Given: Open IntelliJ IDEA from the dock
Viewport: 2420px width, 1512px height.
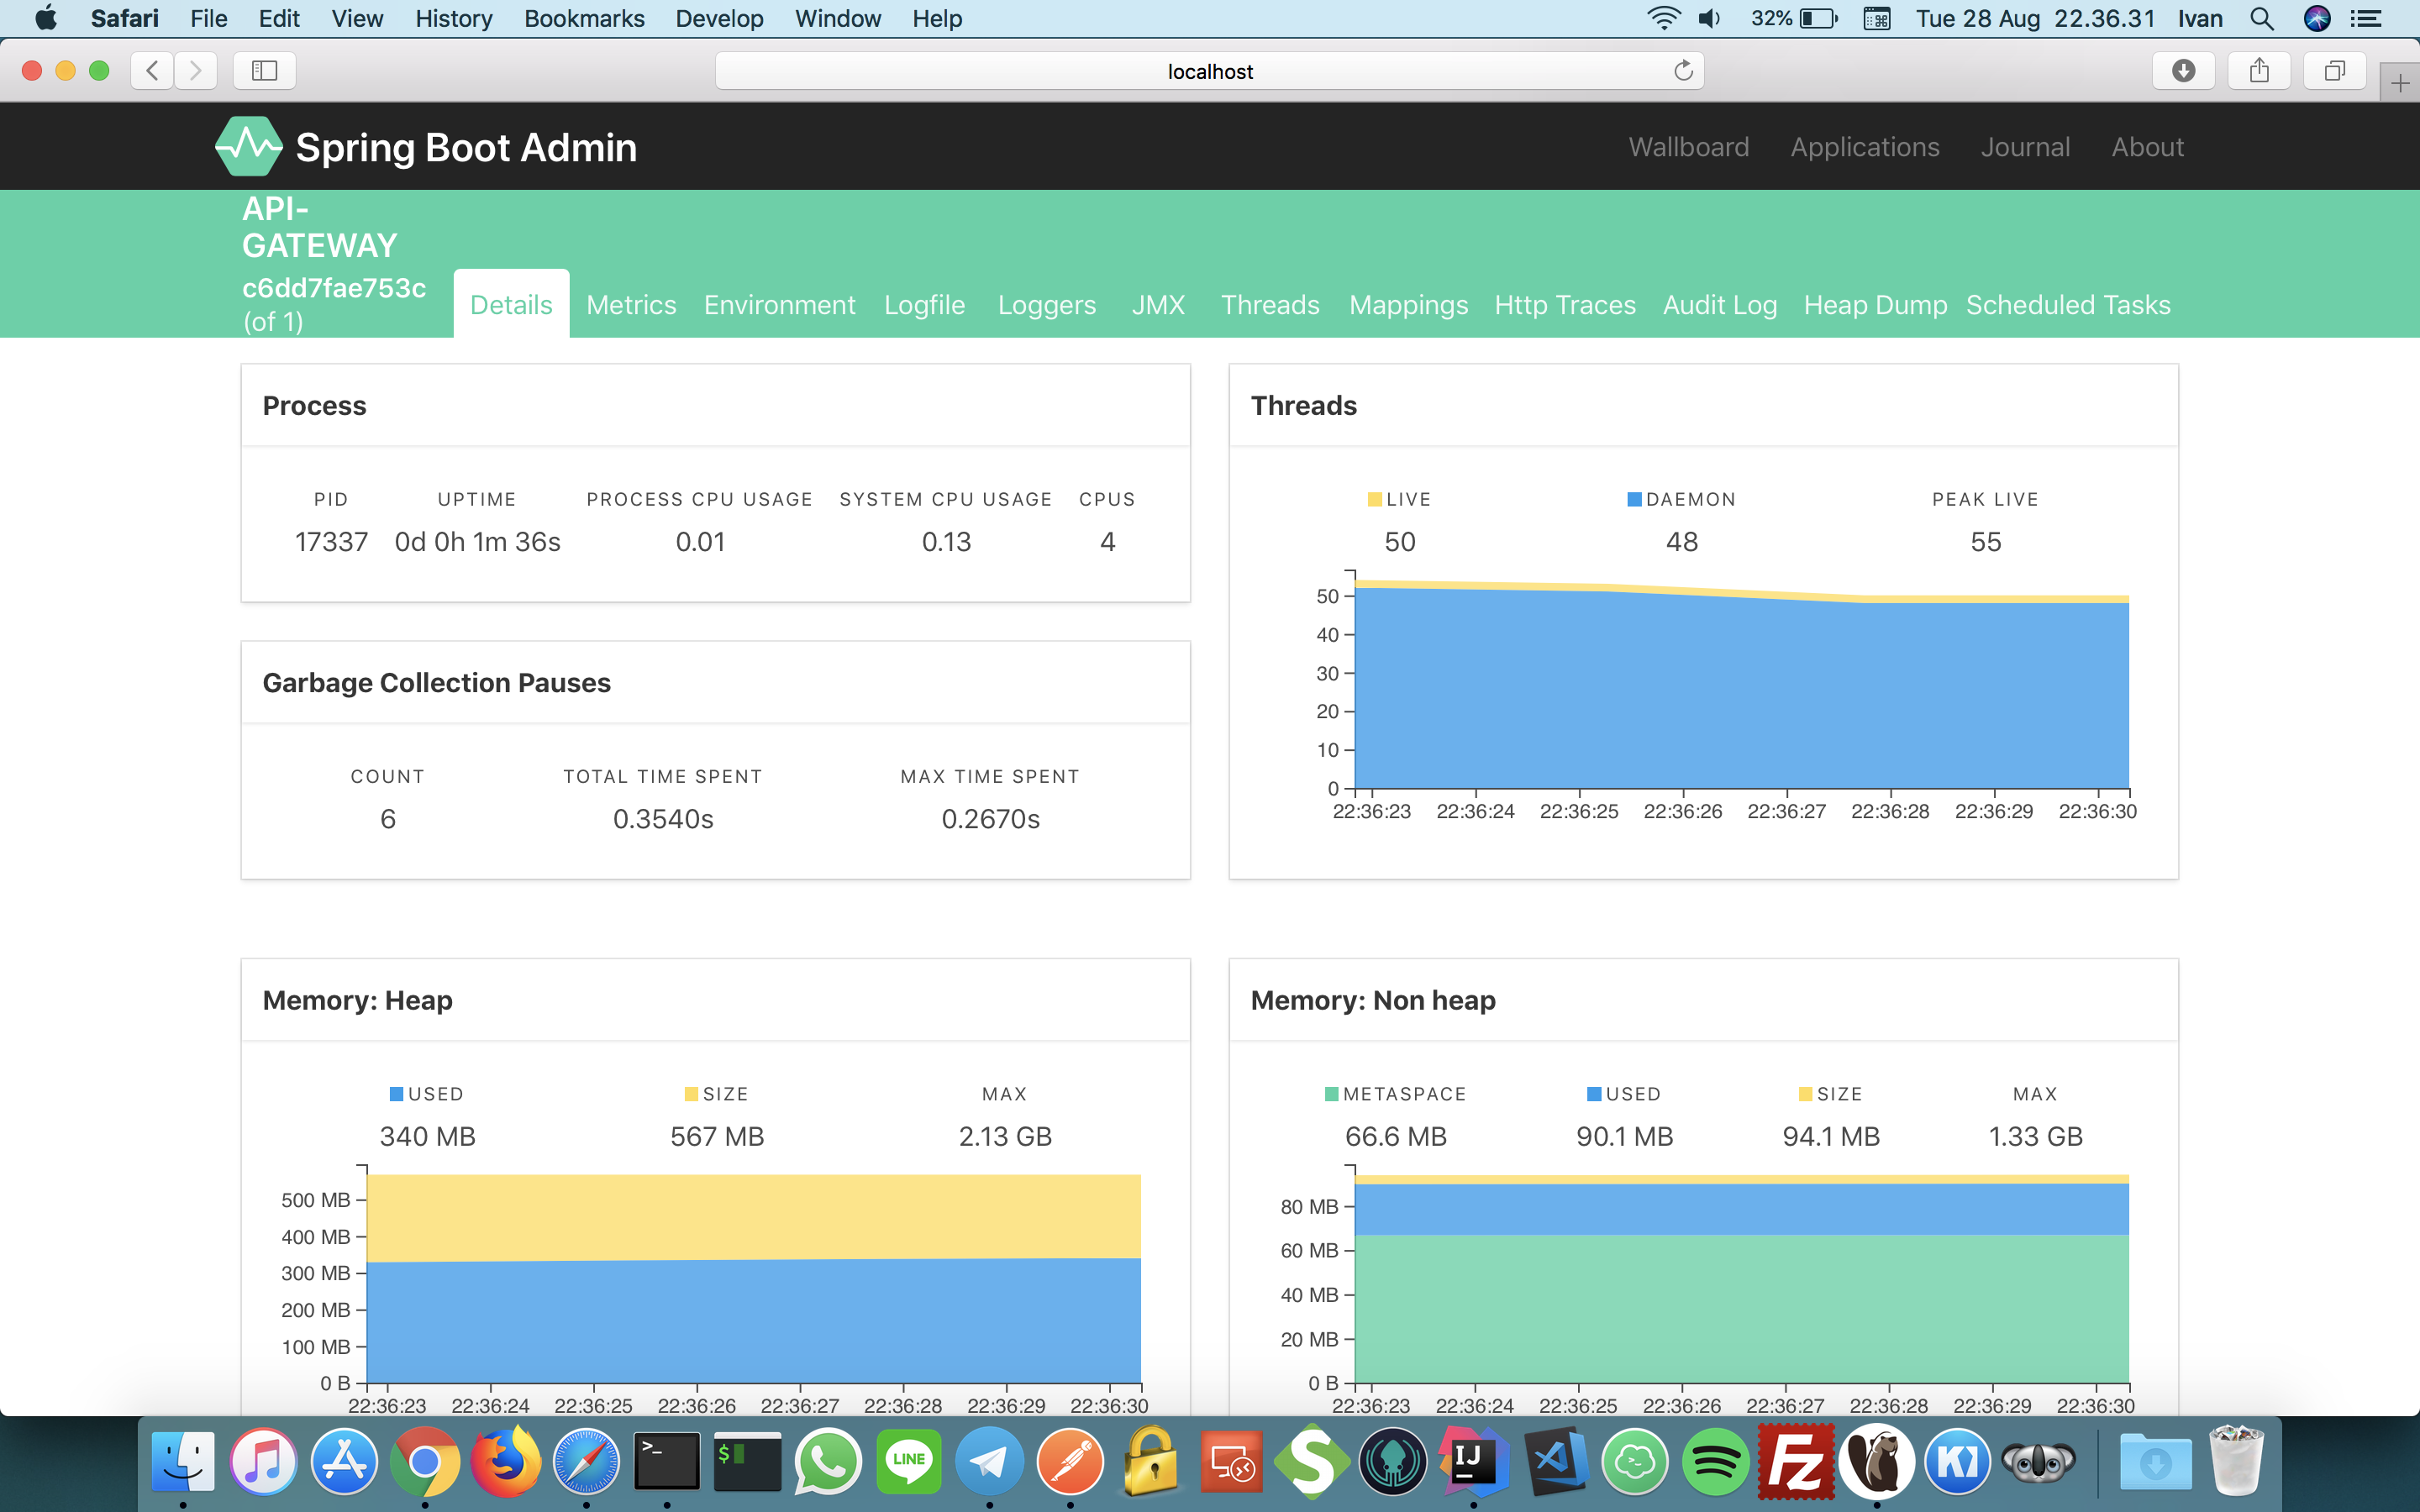Looking at the screenshot, I should coord(1473,1461).
